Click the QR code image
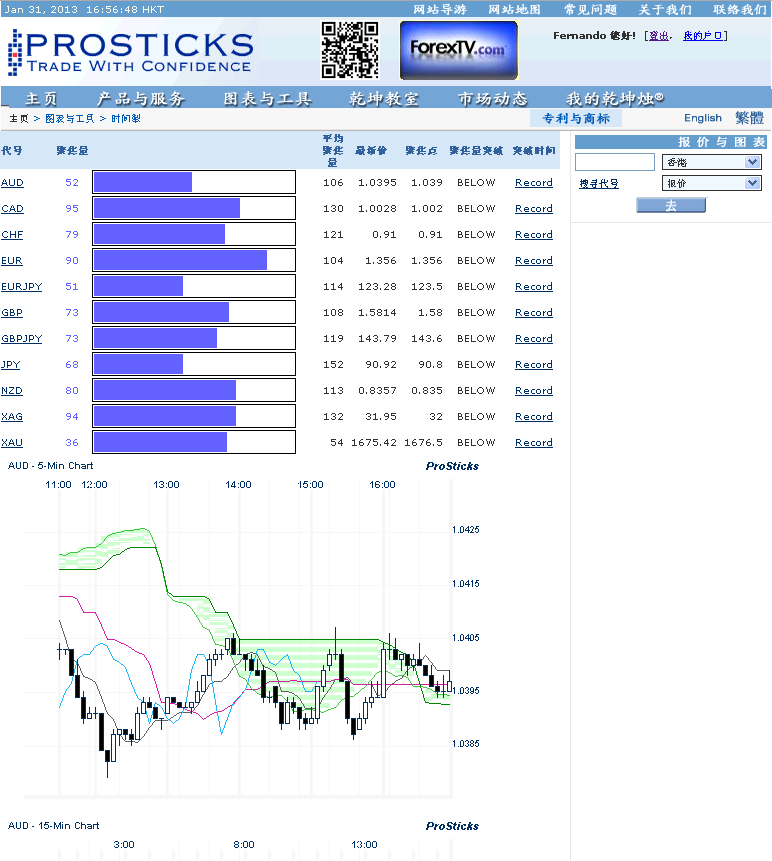Image resolution: width=772 pixels, height=861 pixels. pyautogui.click(x=350, y=50)
